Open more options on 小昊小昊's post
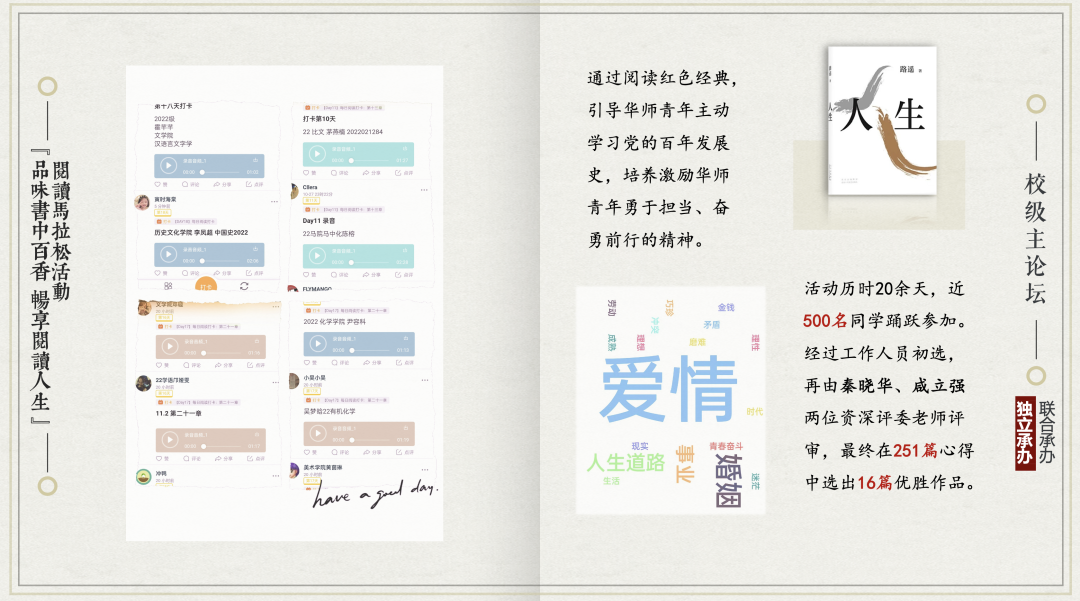 [424, 380]
